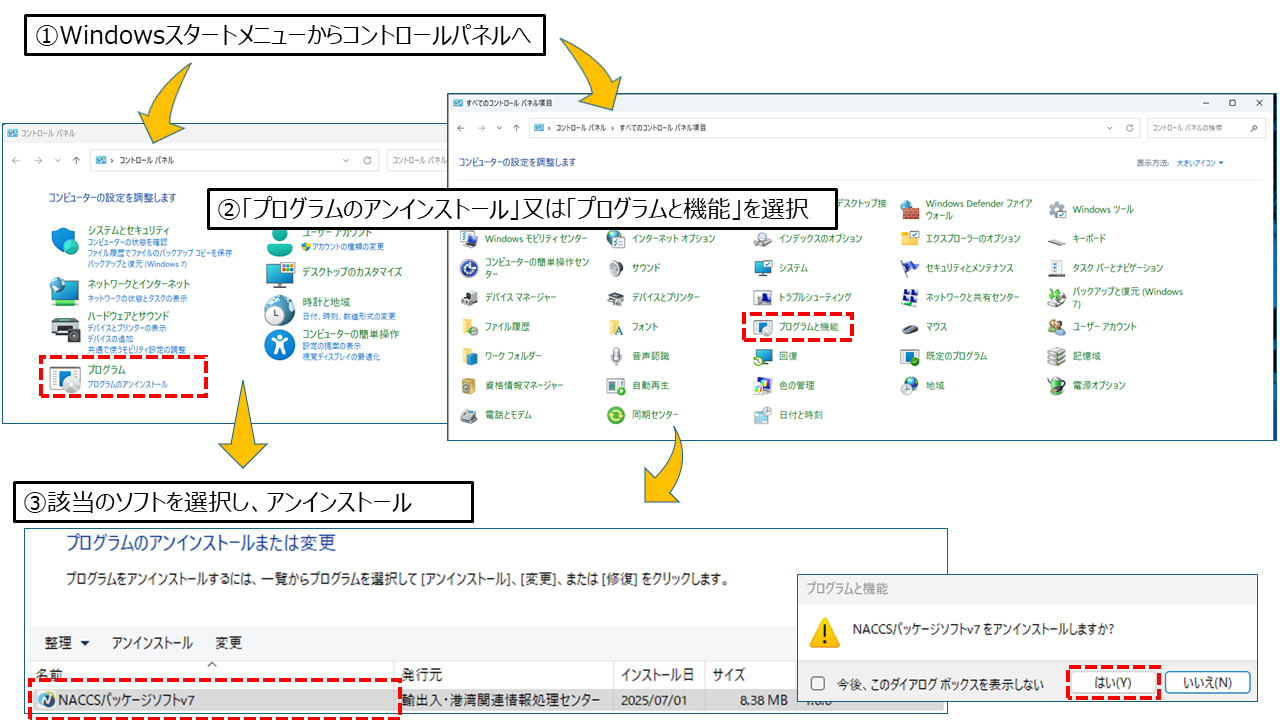Check 今後、このダイアログ ボックスを表示しない checkbox
1280x720 pixels.
pos(818,684)
